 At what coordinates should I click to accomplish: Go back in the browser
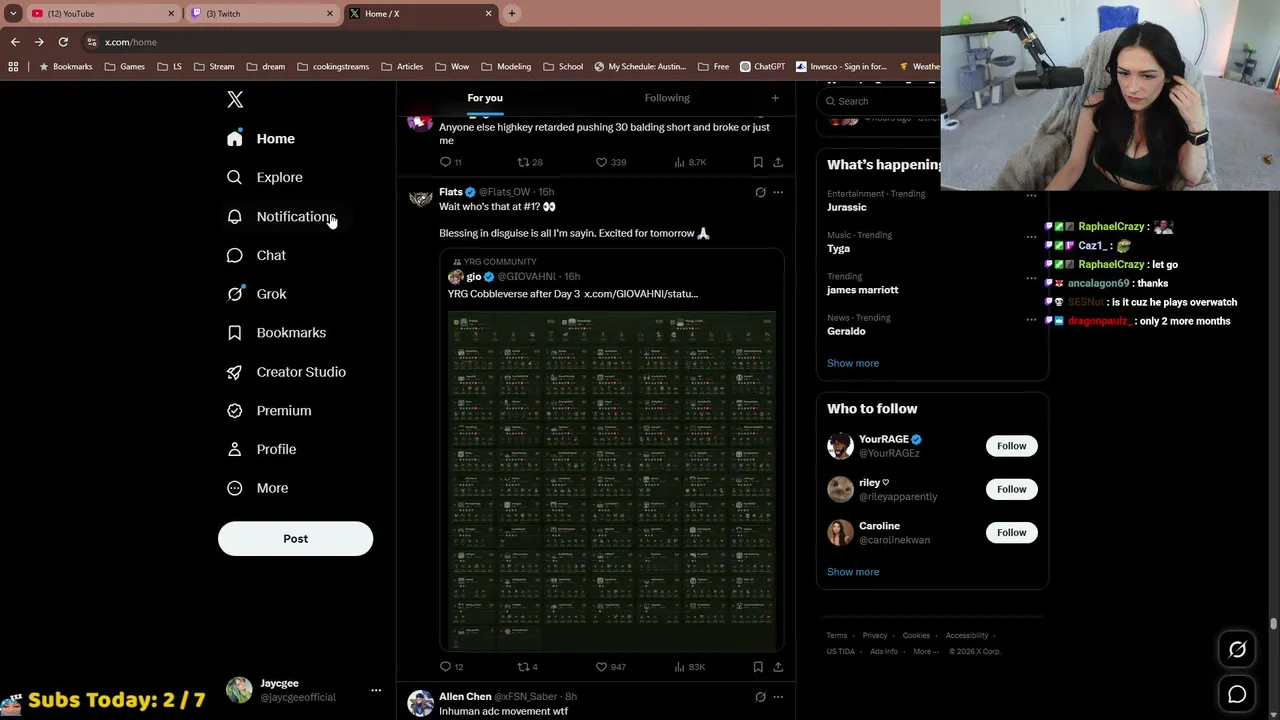[15, 42]
